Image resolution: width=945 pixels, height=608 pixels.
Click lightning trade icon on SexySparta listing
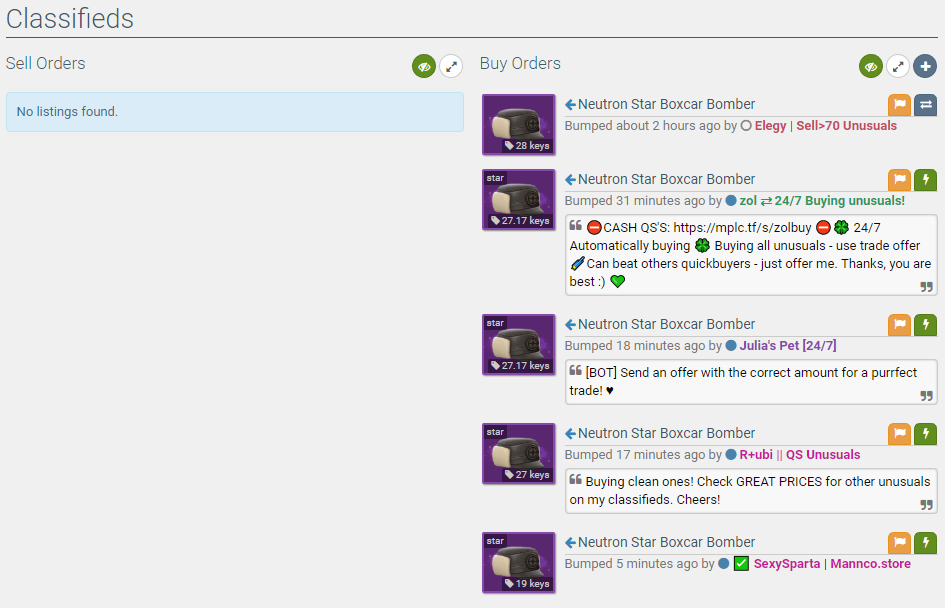926,543
